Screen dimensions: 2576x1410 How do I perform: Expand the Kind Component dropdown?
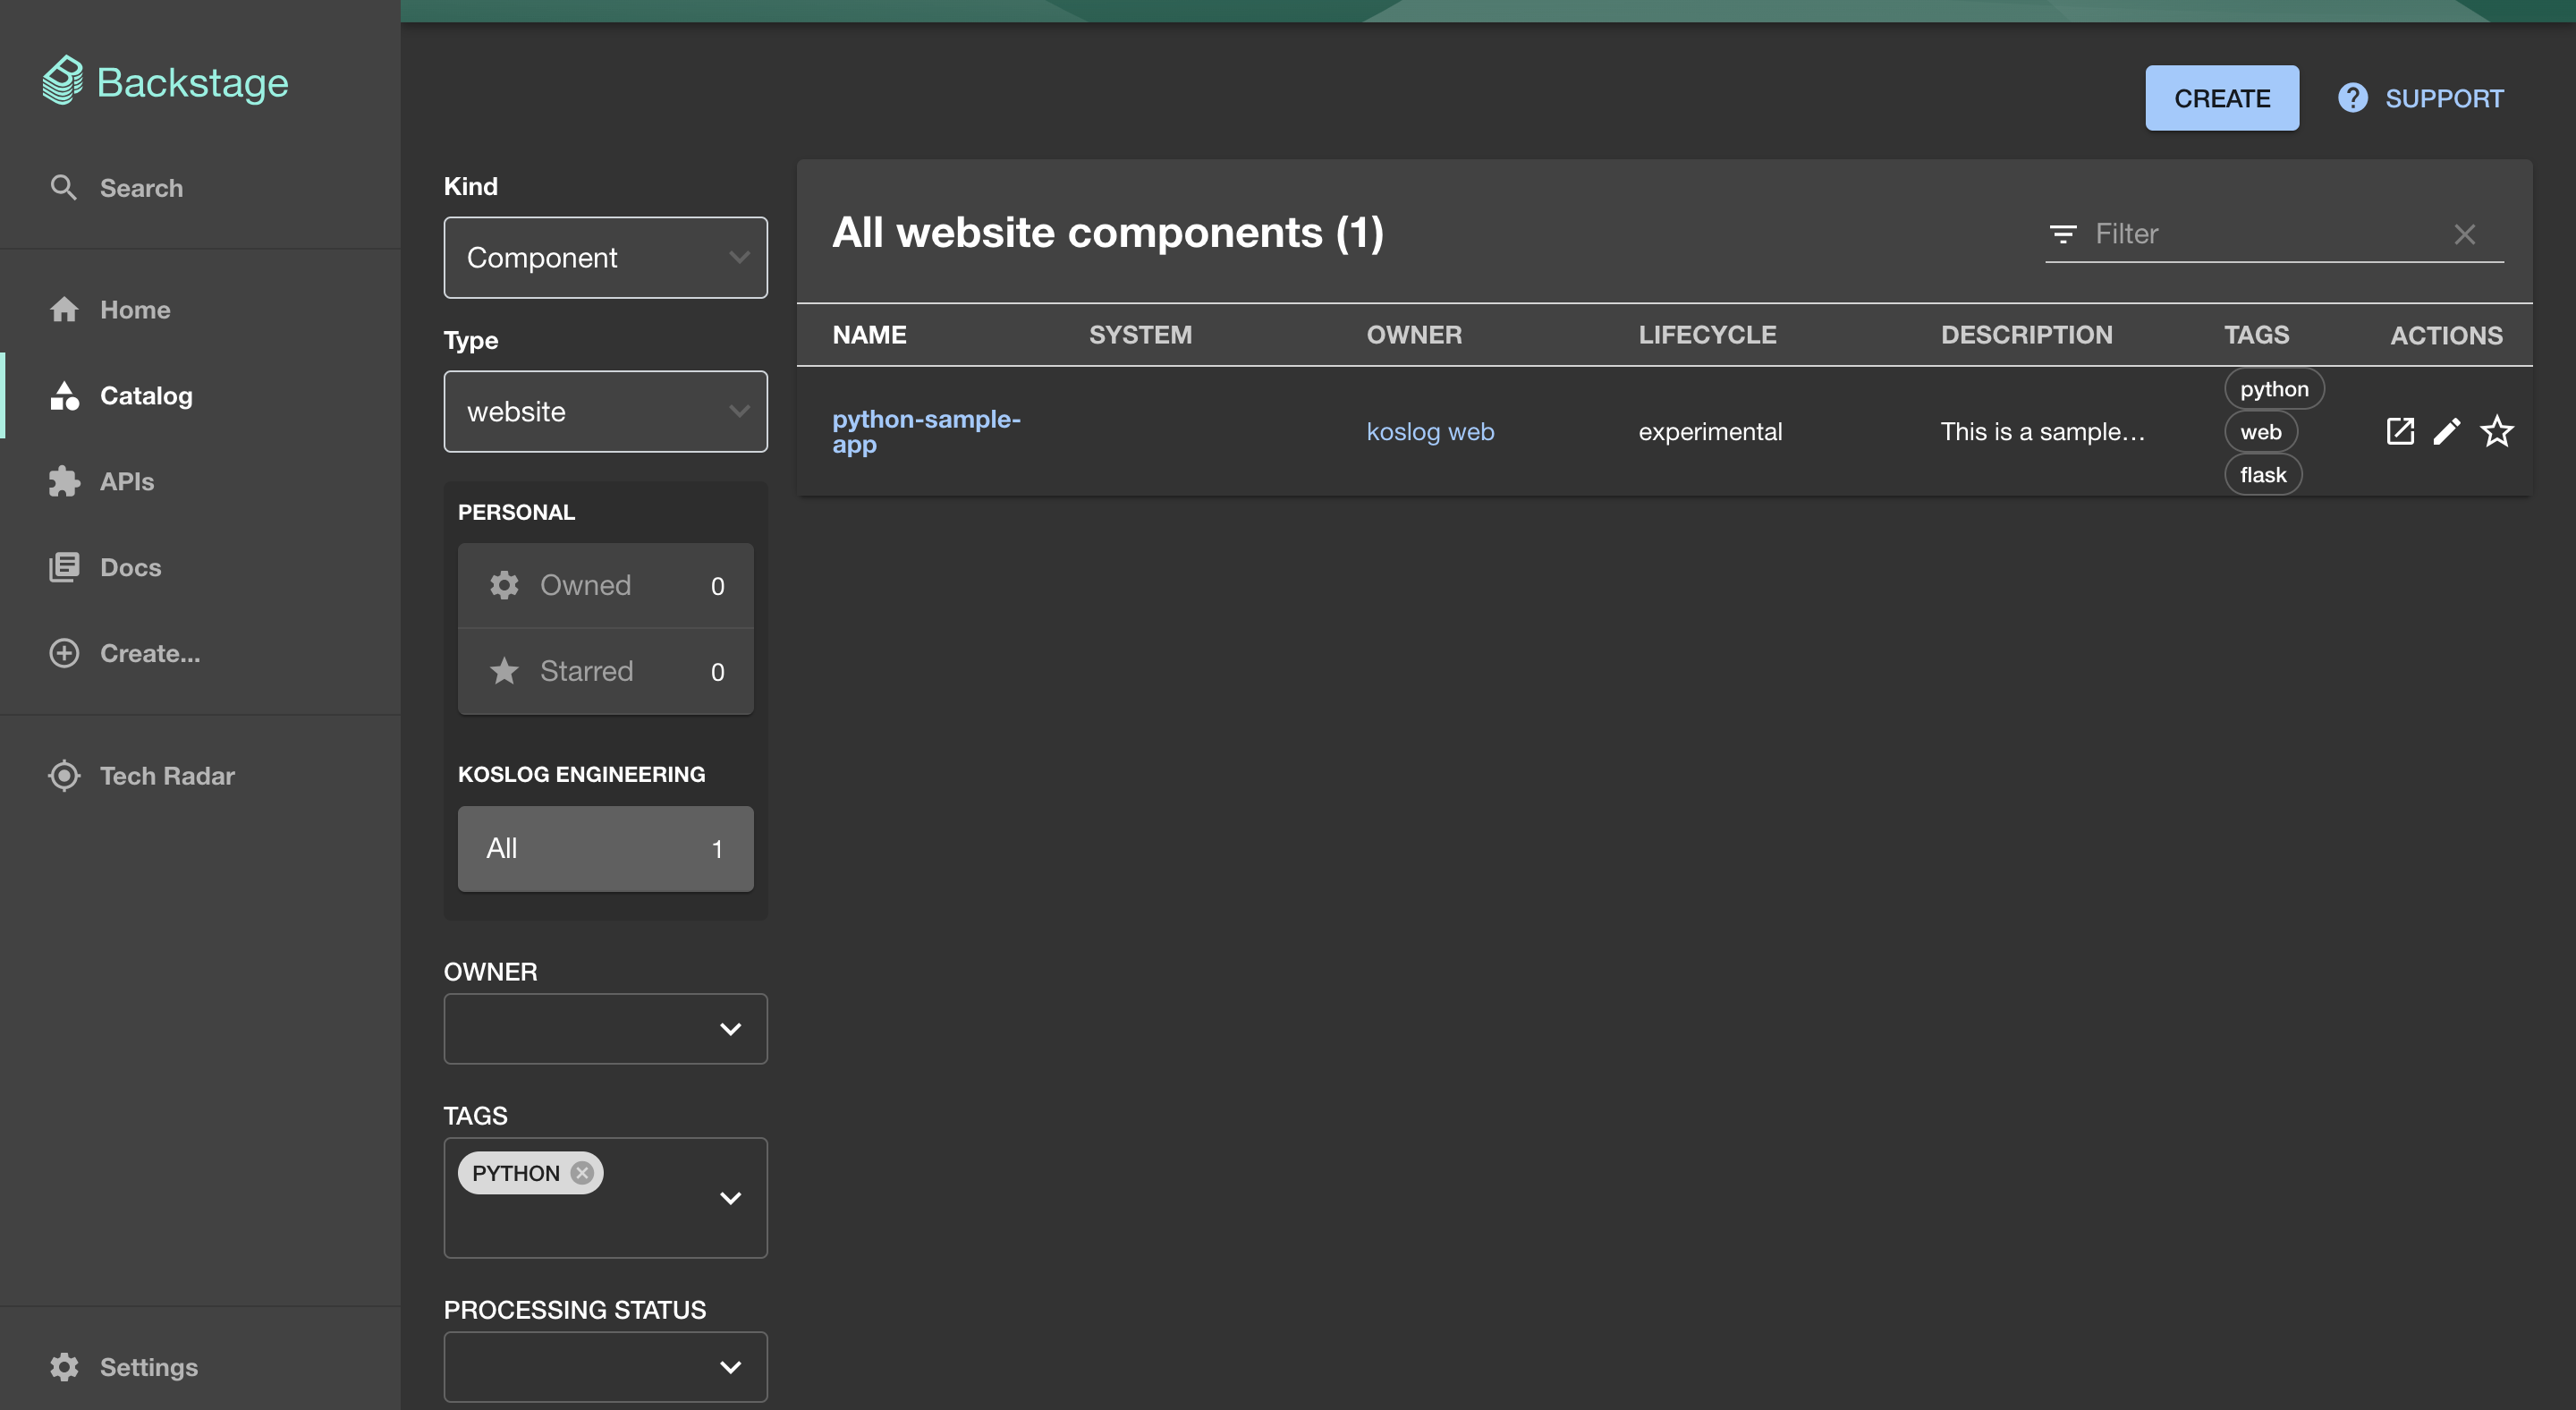pyautogui.click(x=605, y=257)
